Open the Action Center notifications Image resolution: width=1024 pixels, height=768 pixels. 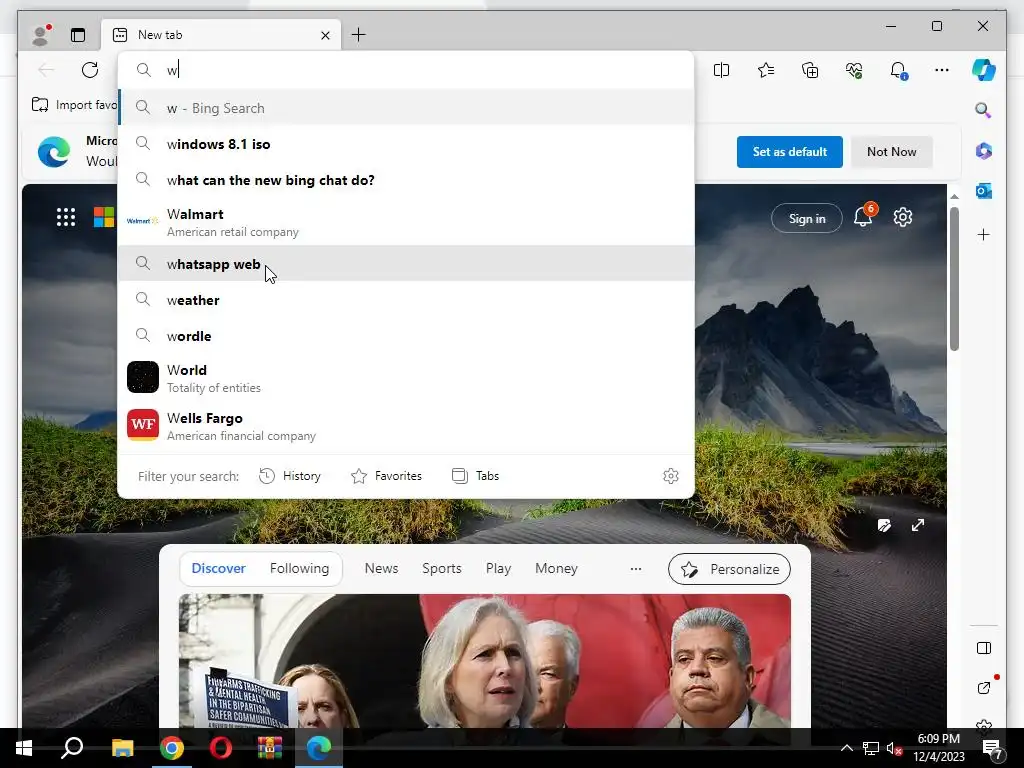[992, 749]
